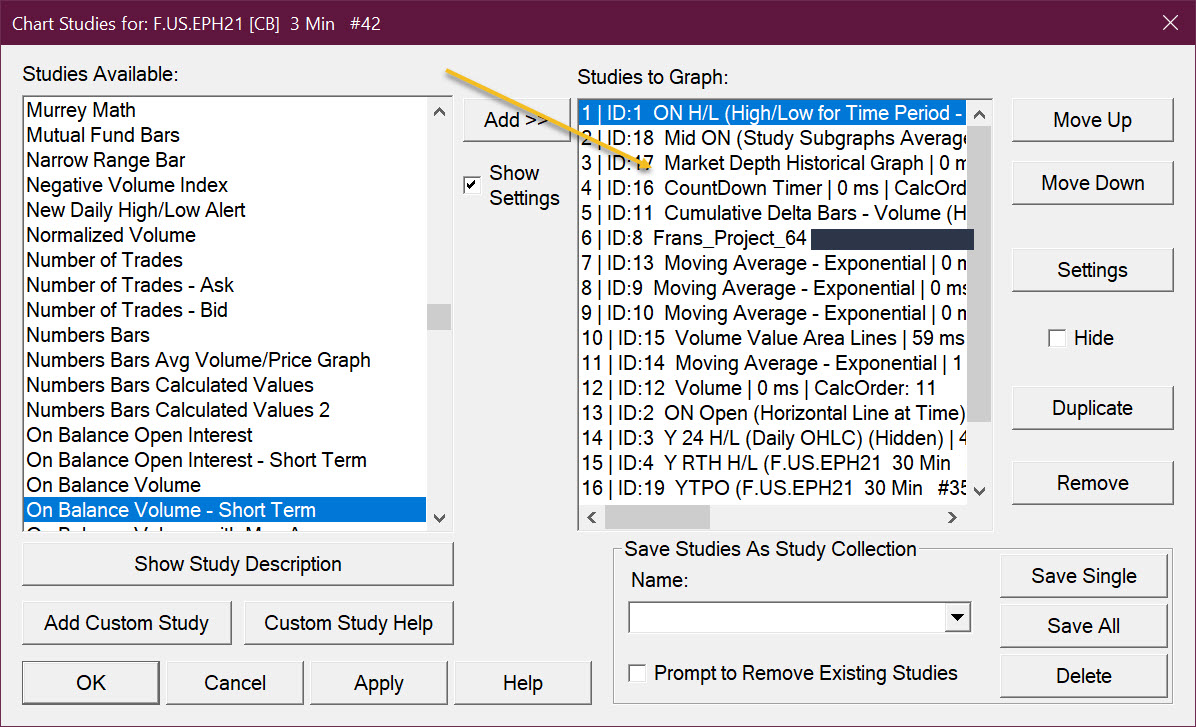
Task: Check Prompt to Remove Existing Studies
Action: [x=637, y=673]
